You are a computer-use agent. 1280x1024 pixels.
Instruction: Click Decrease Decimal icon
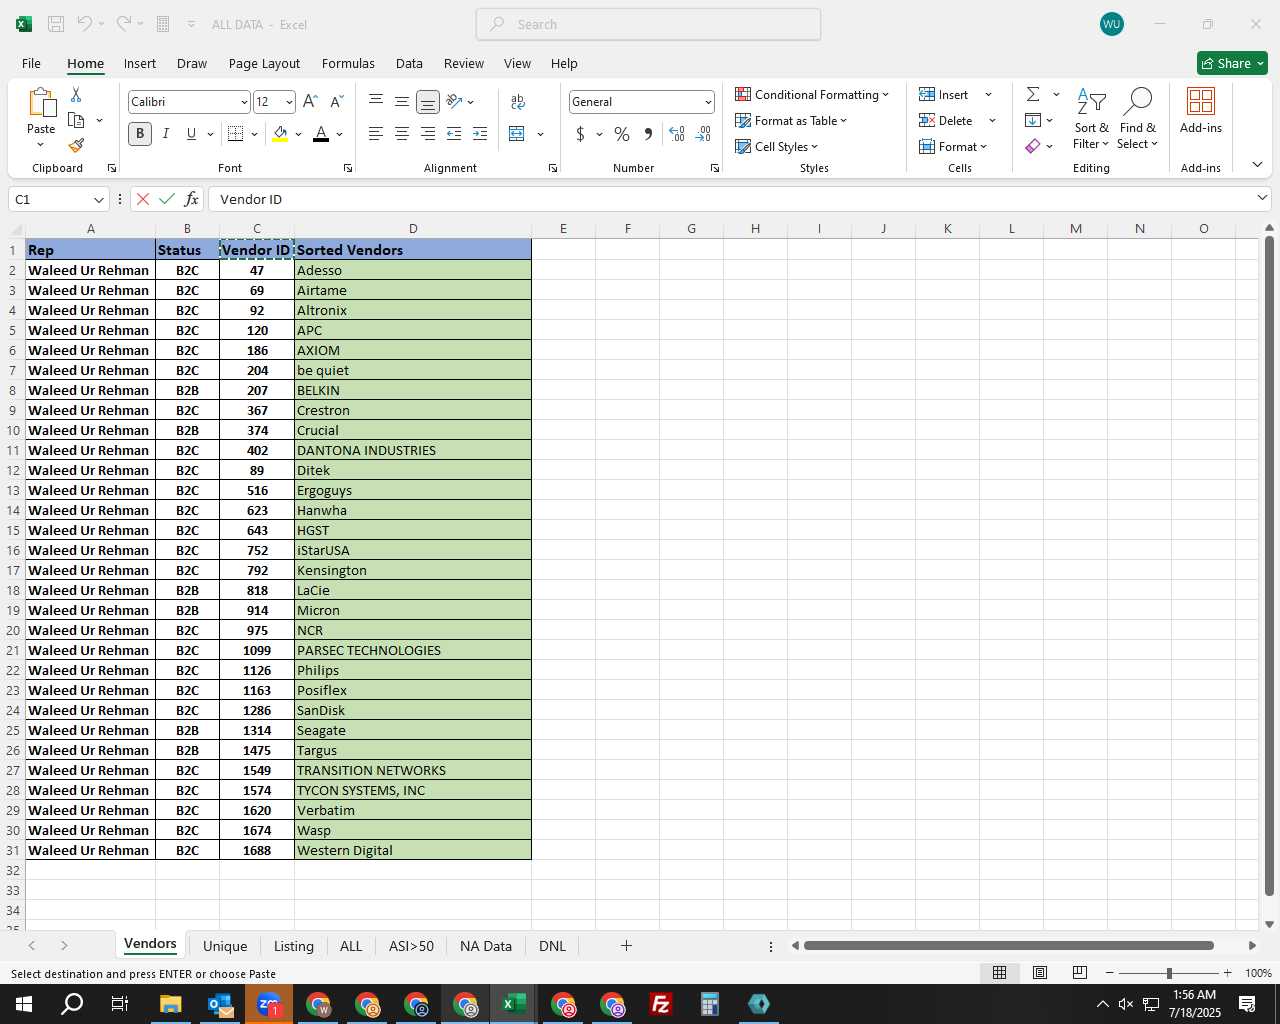point(703,134)
